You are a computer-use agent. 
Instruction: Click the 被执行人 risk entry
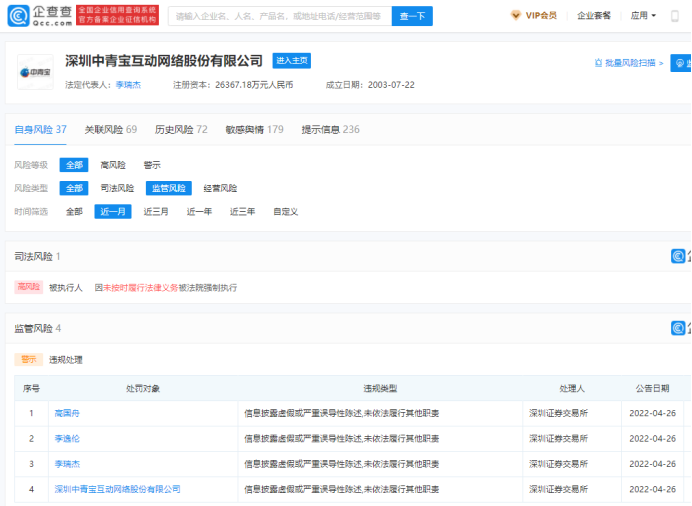coord(66,288)
